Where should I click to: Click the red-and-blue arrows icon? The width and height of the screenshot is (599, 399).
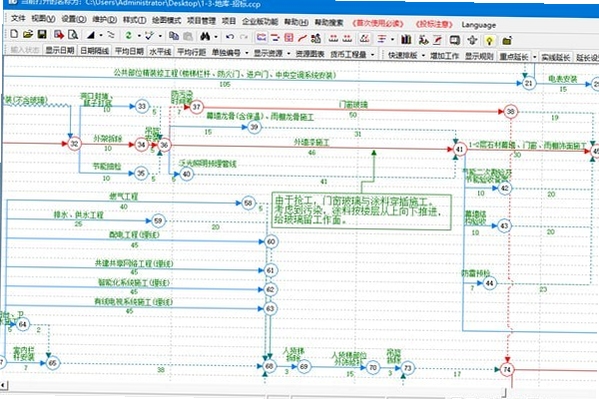(x=275, y=37)
